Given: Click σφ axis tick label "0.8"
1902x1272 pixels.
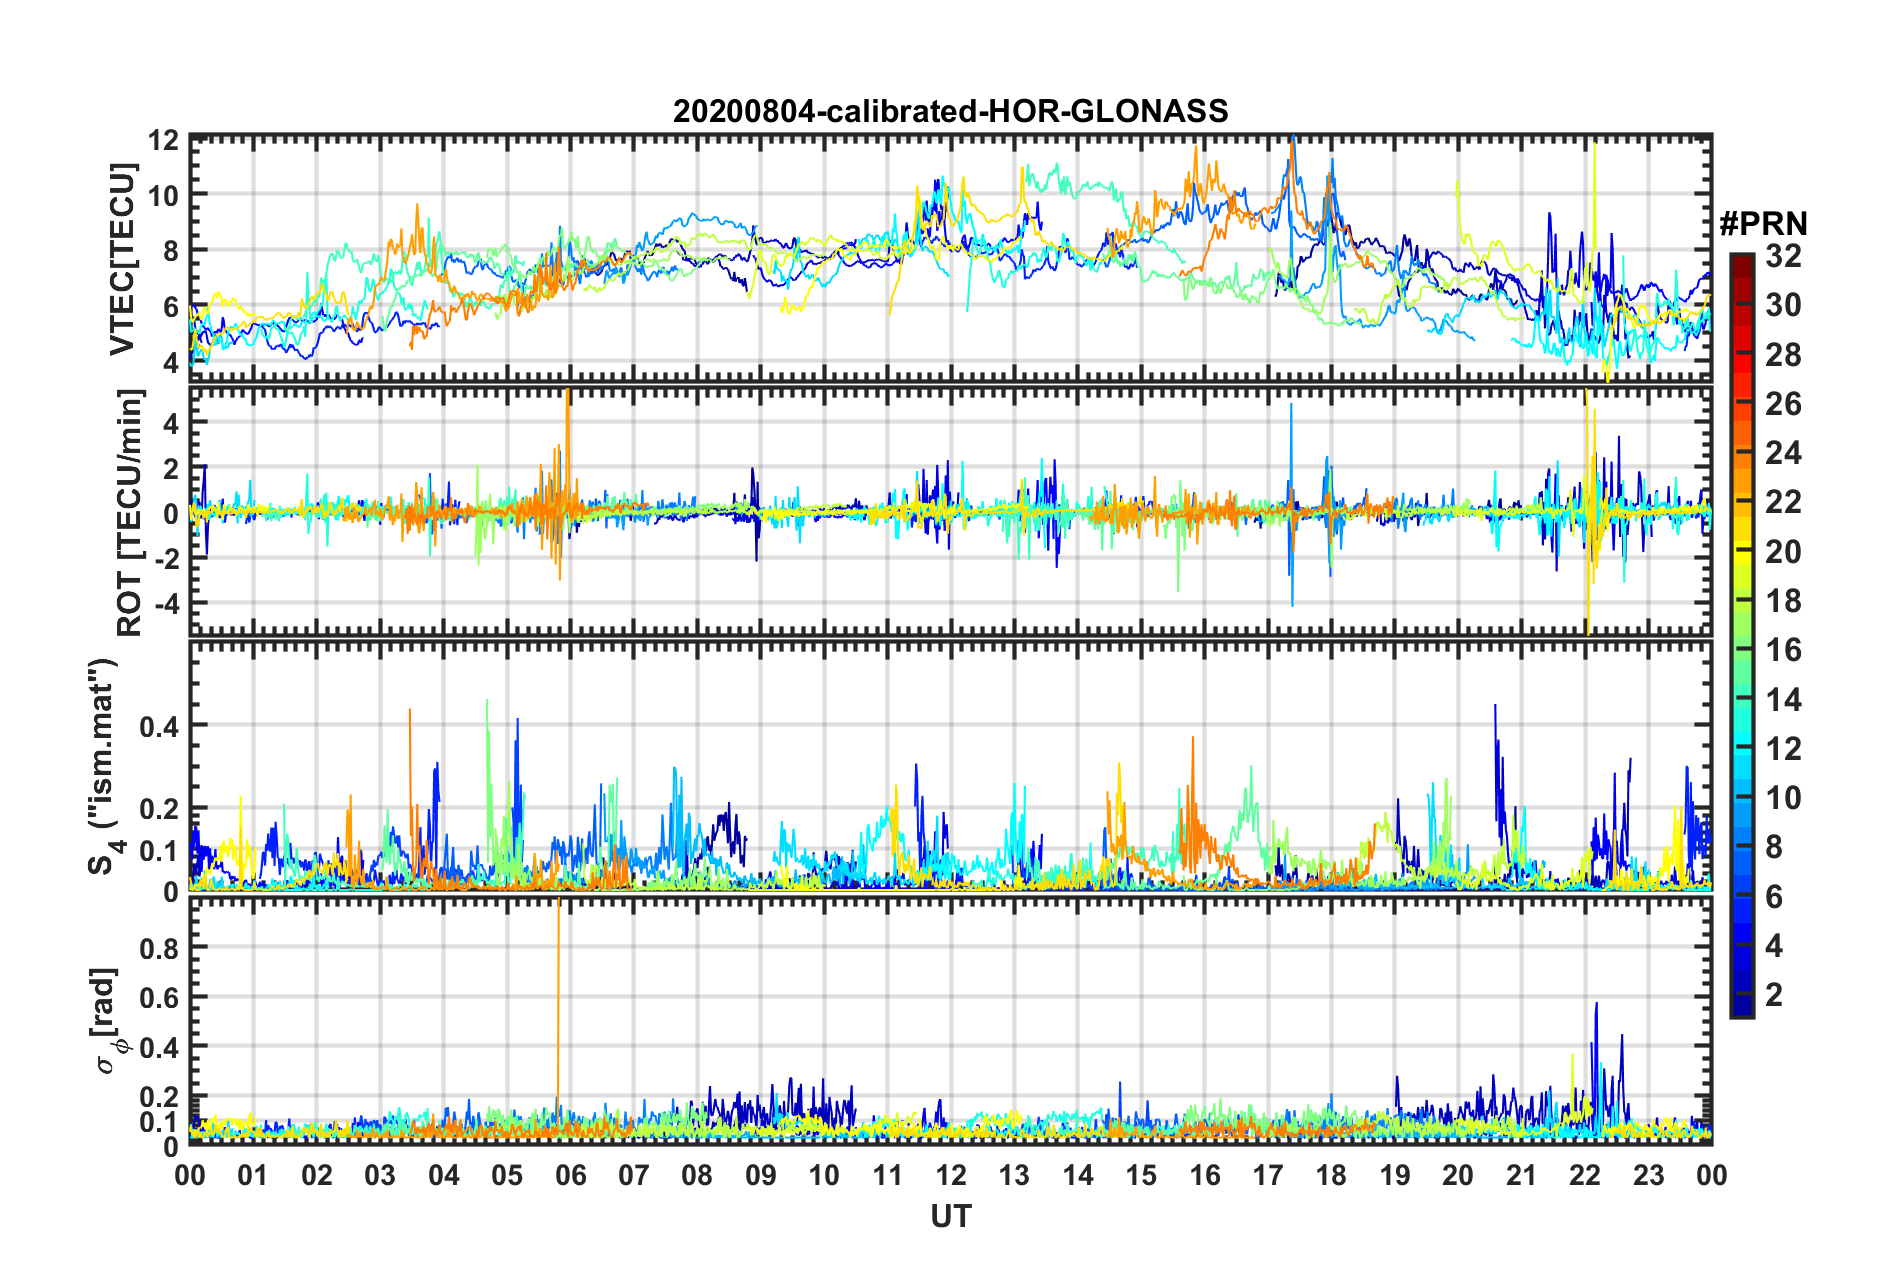Looking at the screenshot, I should (159, 947).
